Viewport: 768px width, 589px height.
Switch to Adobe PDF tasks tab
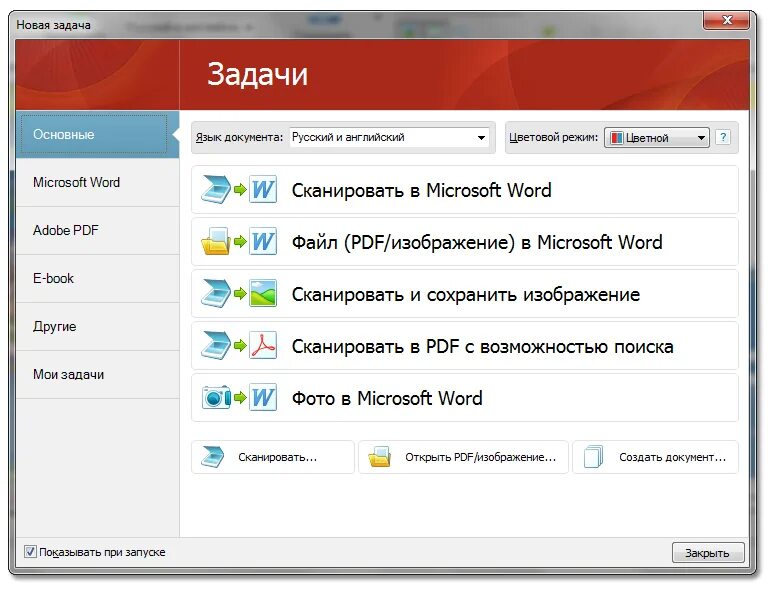(97, 231)
